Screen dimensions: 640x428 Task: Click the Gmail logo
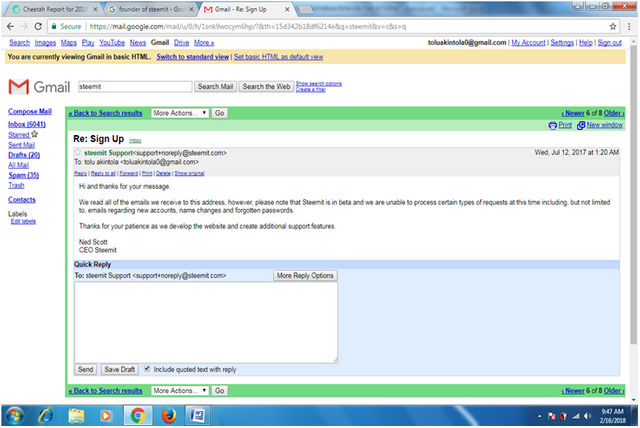(x=39, y=86)
